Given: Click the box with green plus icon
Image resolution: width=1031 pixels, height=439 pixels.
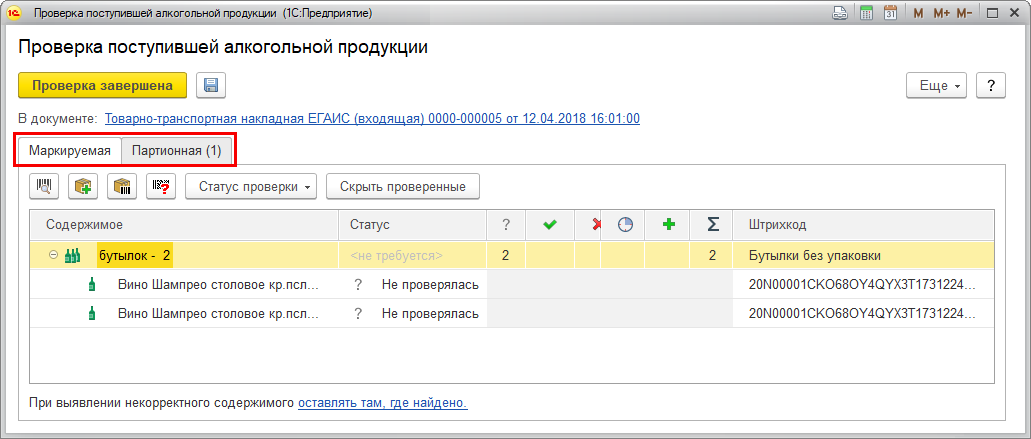Looking at the screenshot, I should 83,186.
